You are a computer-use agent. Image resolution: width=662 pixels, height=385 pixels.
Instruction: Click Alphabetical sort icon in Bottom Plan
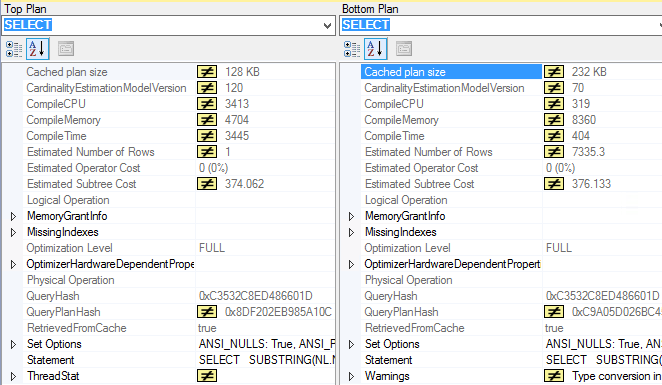click(375, 49)
